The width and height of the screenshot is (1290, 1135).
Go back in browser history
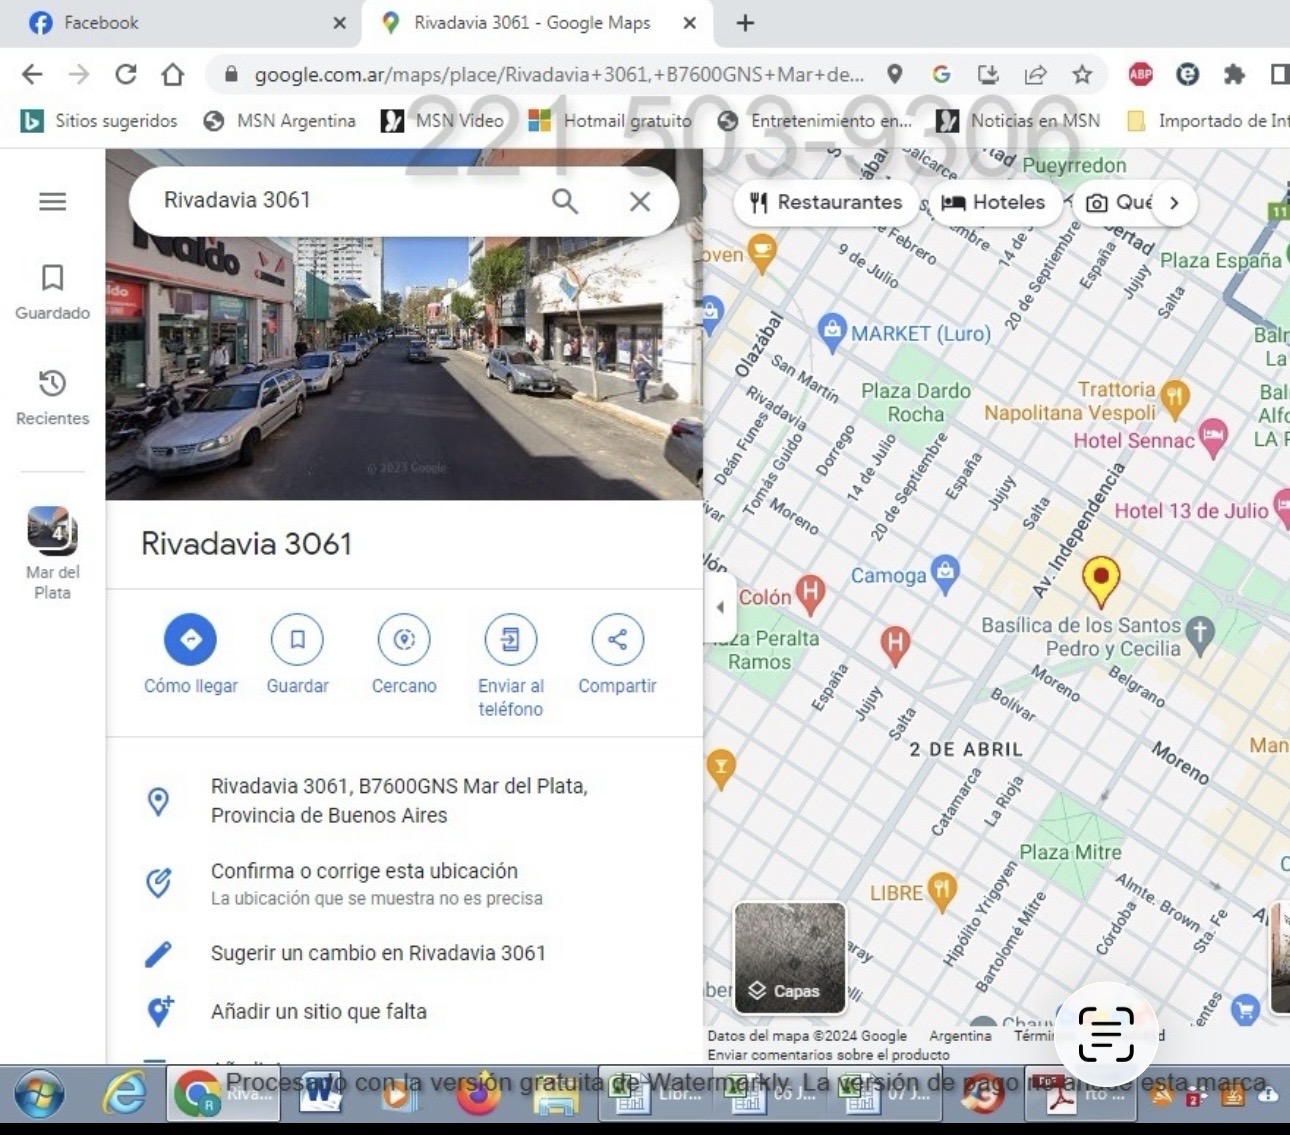click(x=32, y=74)
